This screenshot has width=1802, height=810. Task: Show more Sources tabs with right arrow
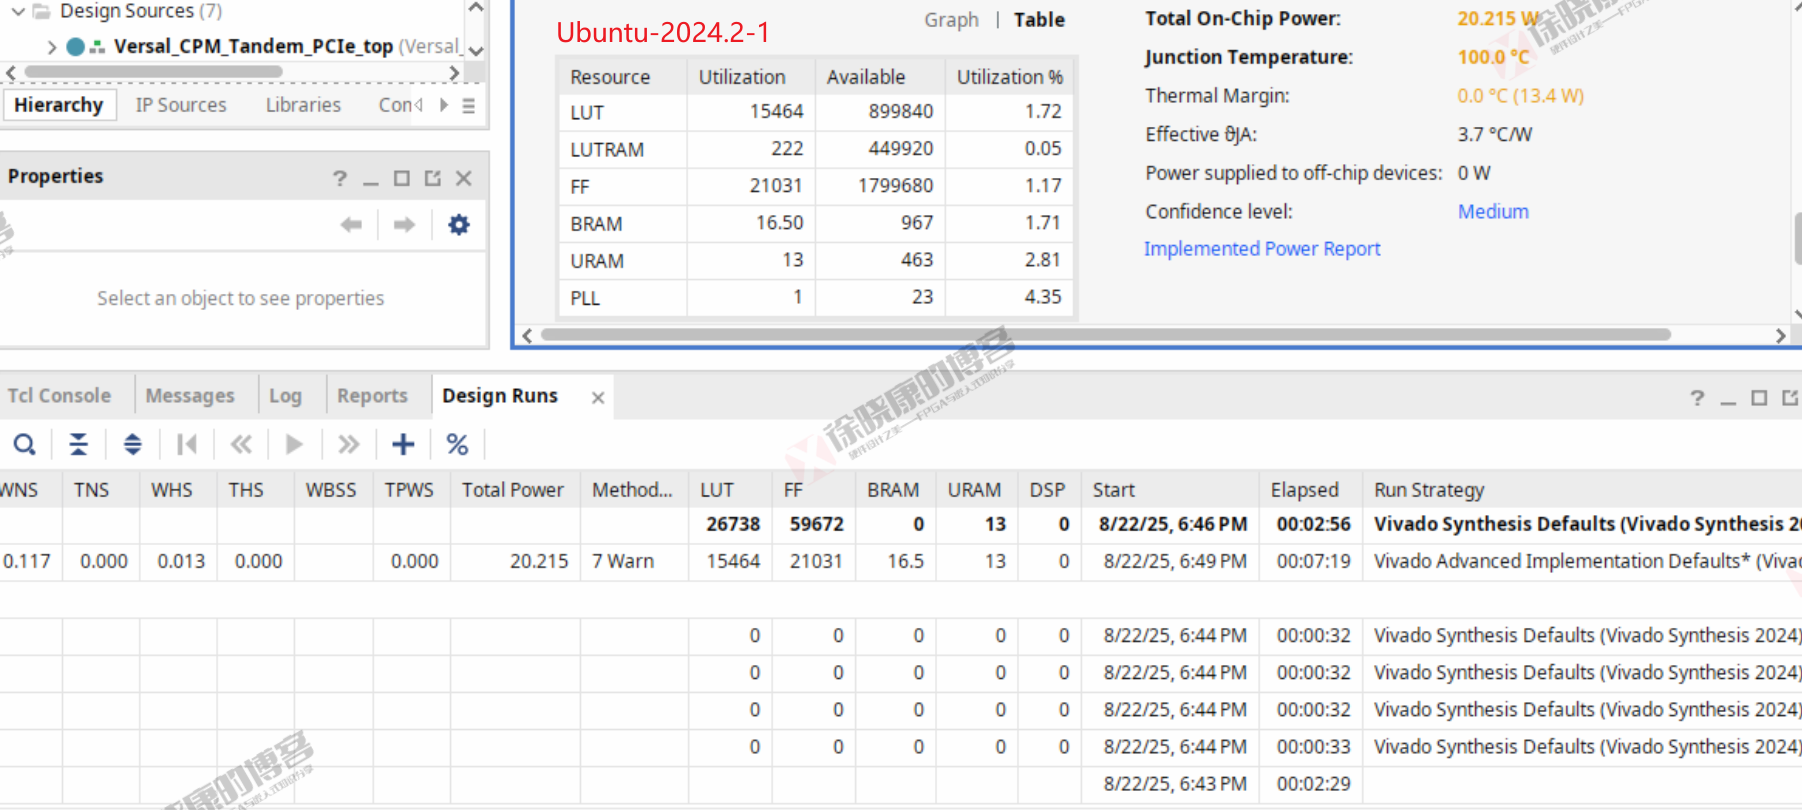pos(444,105)
